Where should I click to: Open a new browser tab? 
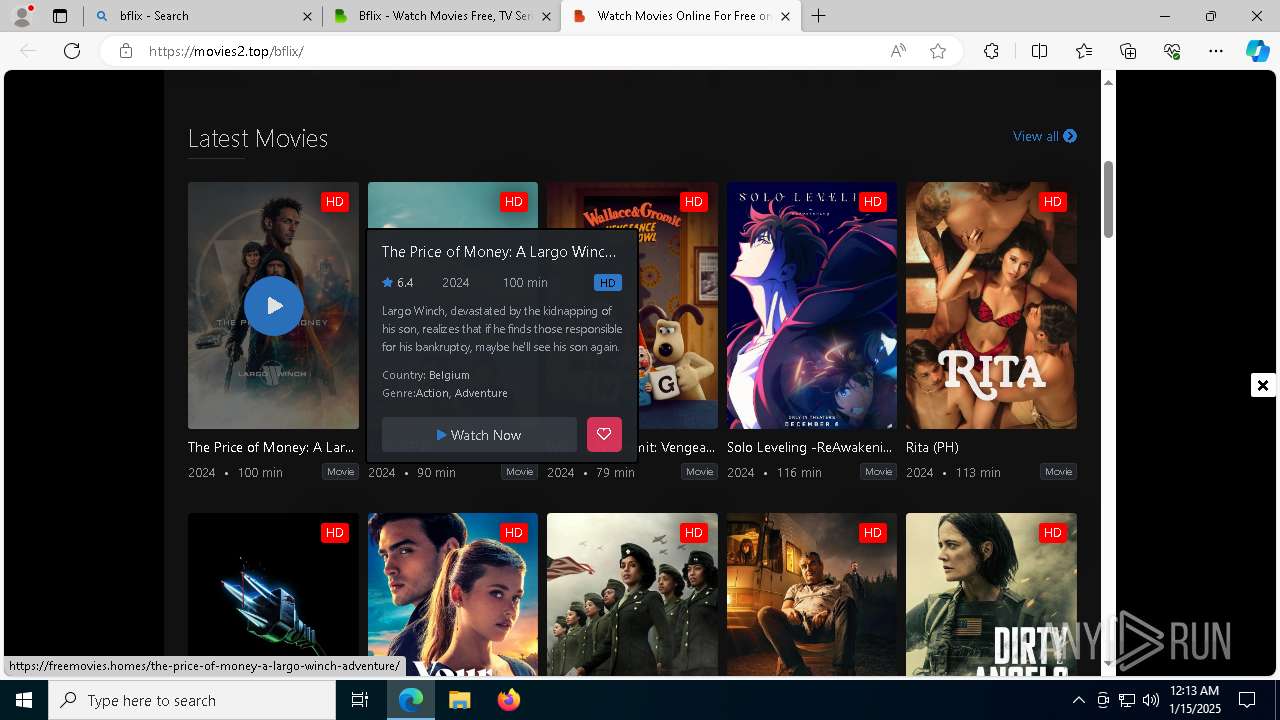(819, 16)
